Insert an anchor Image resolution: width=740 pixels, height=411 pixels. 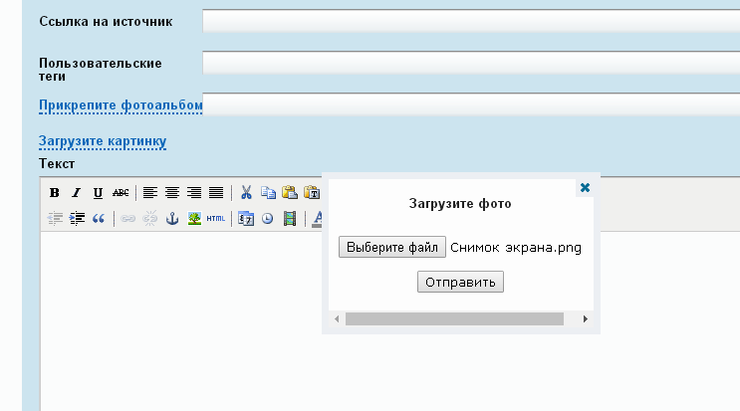[172, 219]
